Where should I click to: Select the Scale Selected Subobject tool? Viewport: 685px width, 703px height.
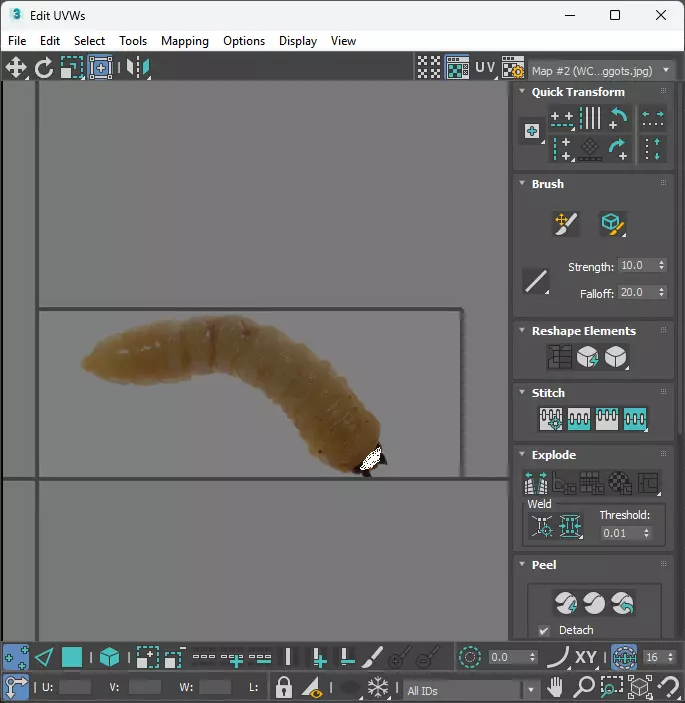pos(72,68)
